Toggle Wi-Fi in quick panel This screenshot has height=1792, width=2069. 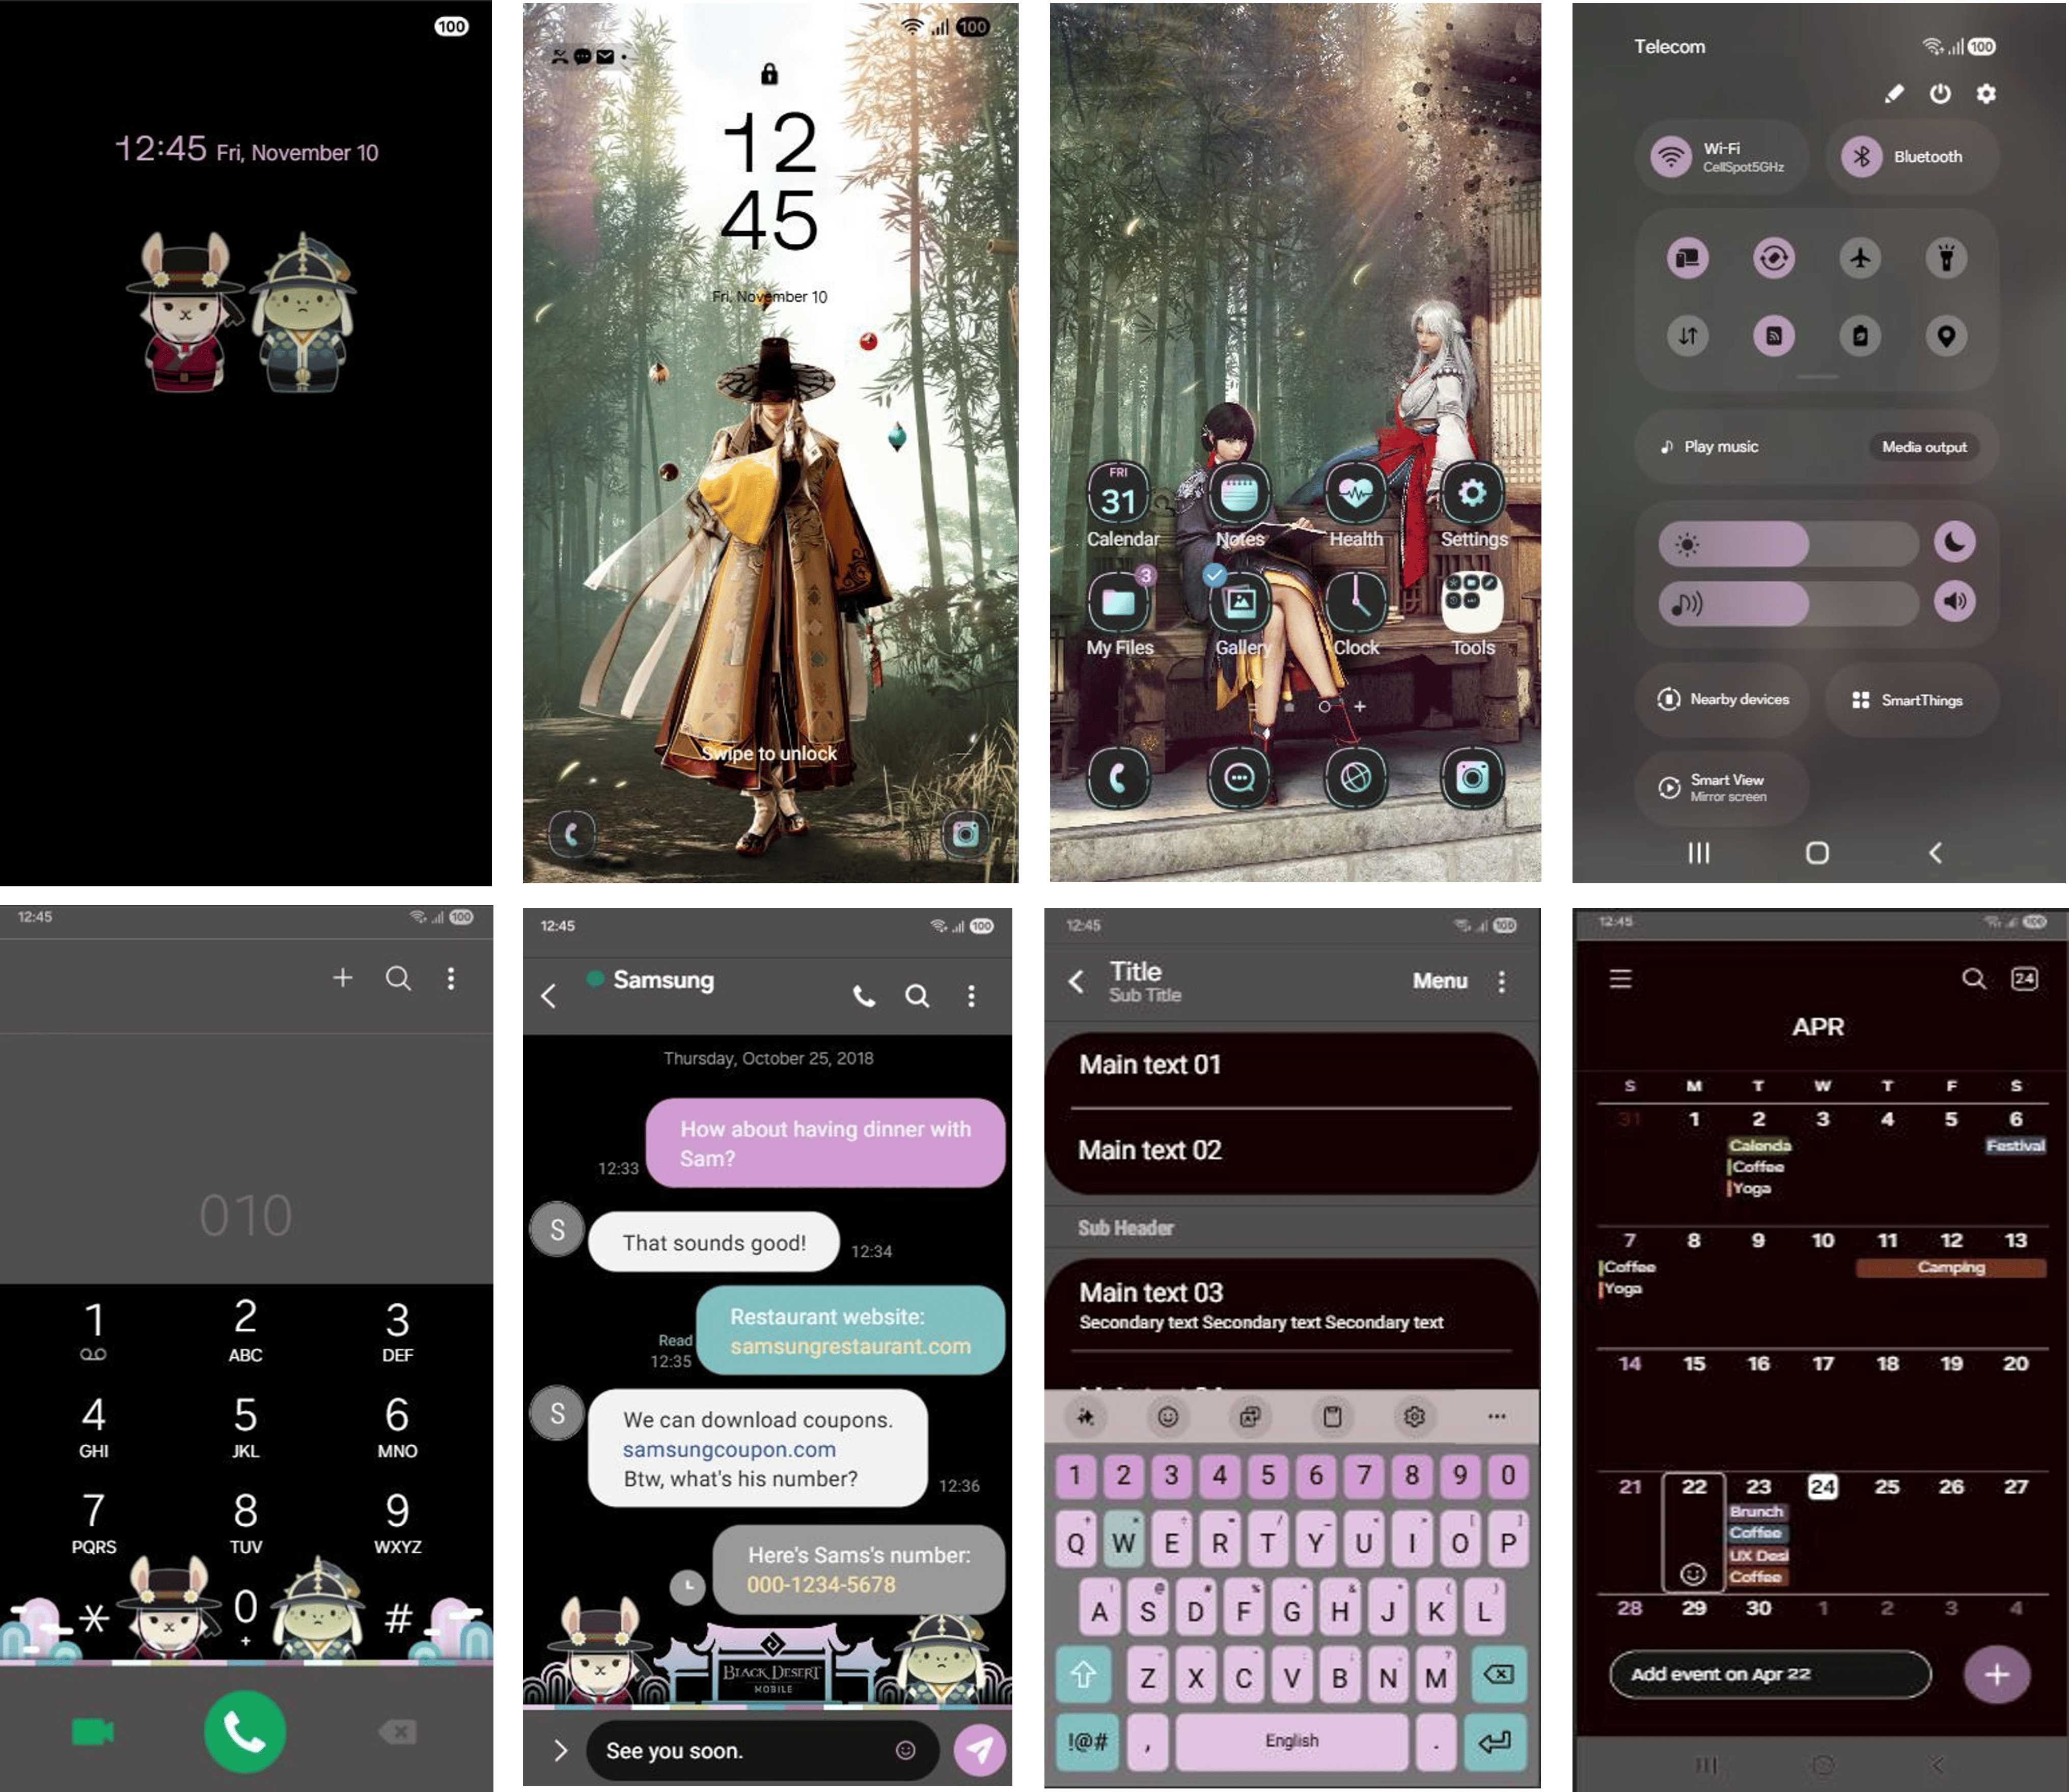coord(1671,156)
